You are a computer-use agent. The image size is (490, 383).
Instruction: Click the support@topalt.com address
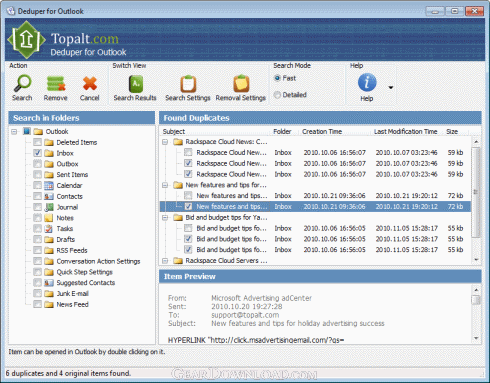tap(245, 315)
